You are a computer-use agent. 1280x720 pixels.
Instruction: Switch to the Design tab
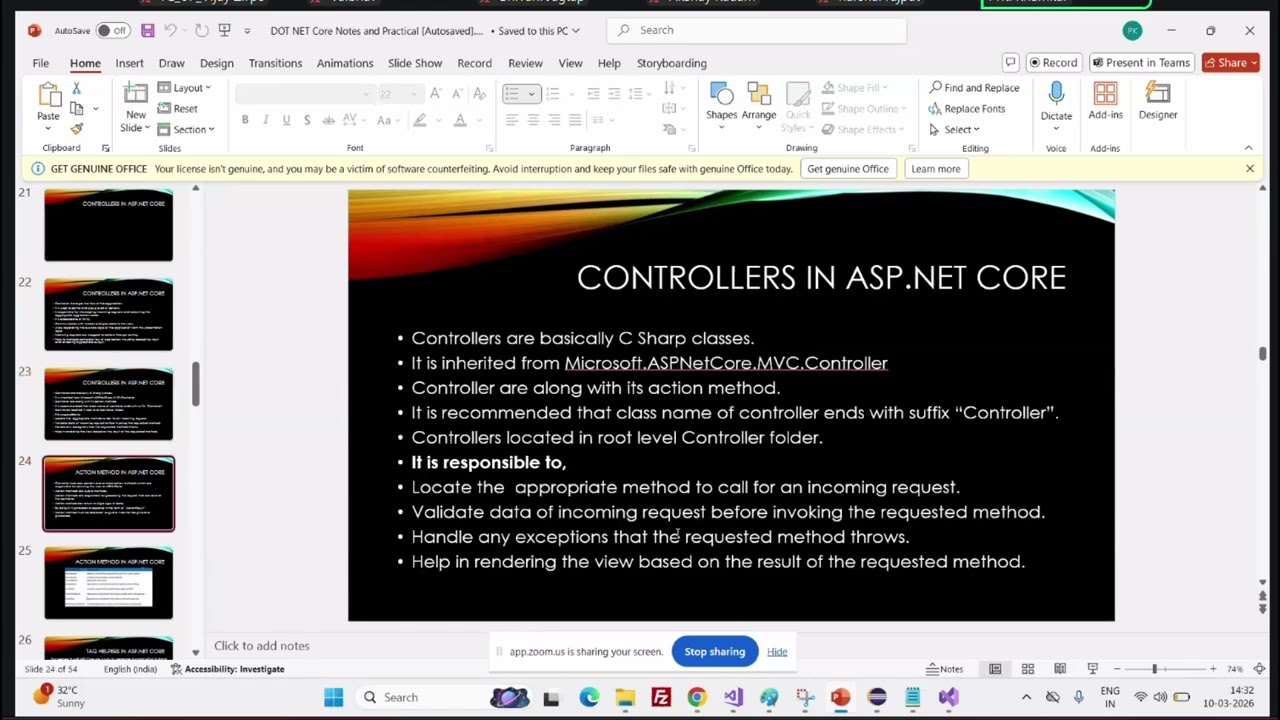(216, 63)
